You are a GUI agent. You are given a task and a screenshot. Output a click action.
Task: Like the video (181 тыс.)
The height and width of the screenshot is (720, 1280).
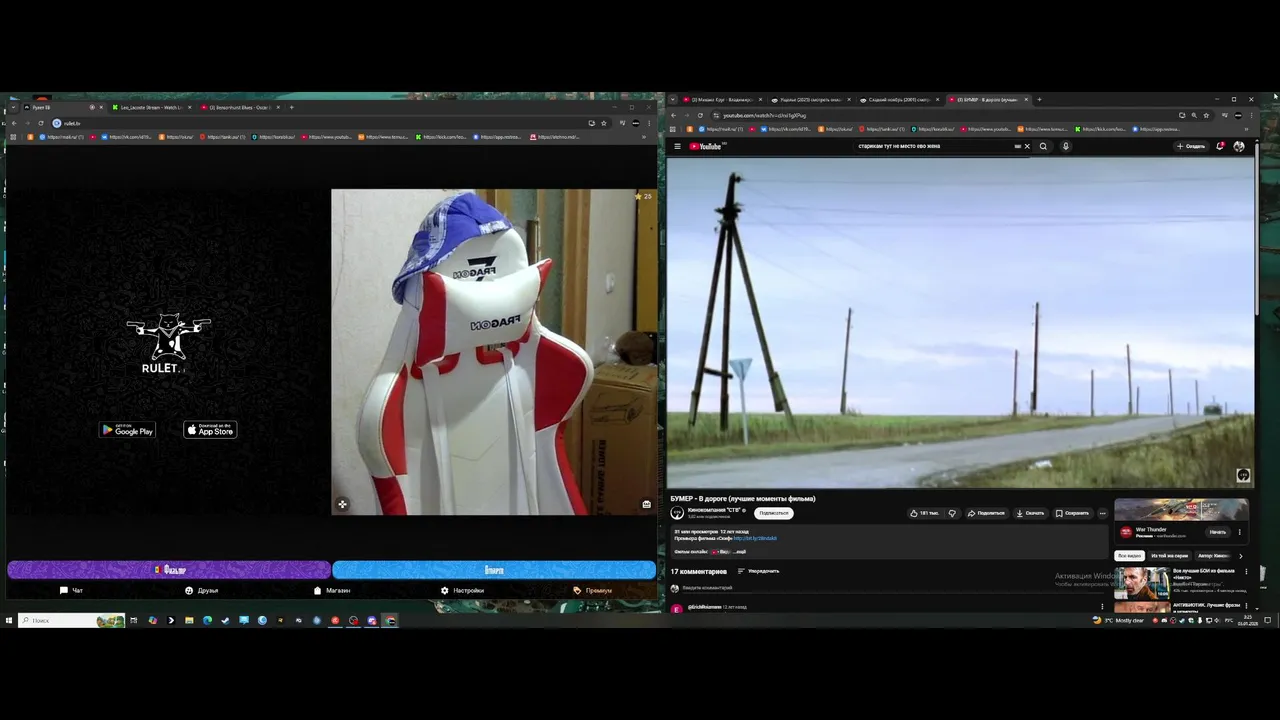[925, 513]
